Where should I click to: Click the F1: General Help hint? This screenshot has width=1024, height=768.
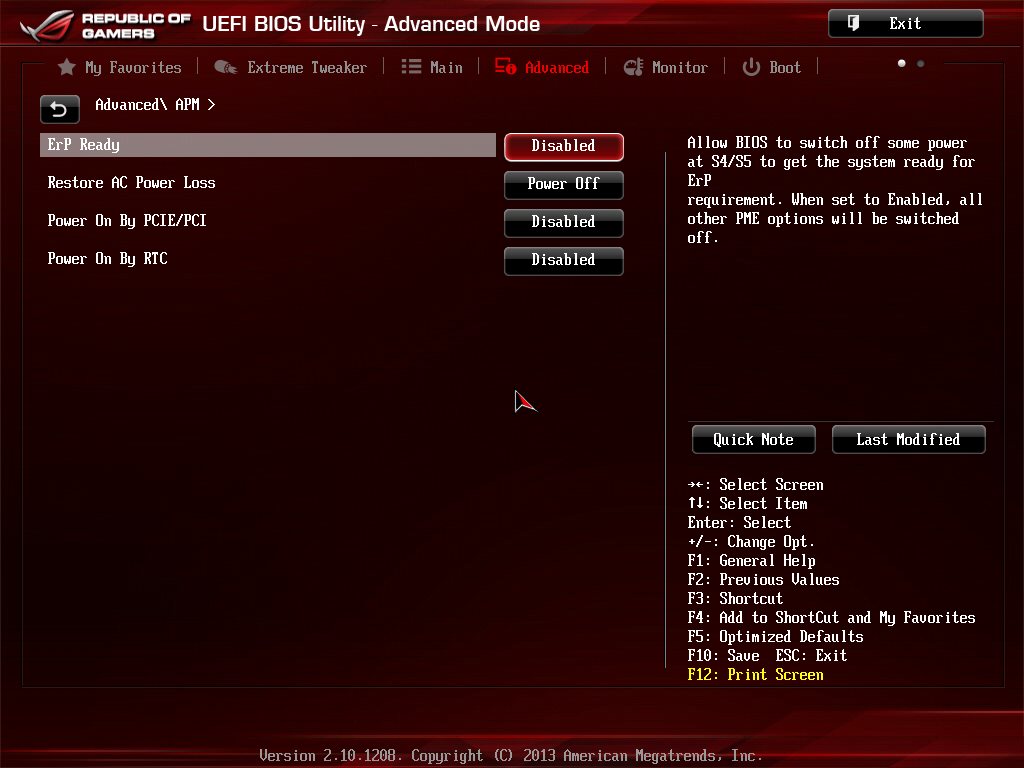751,561
